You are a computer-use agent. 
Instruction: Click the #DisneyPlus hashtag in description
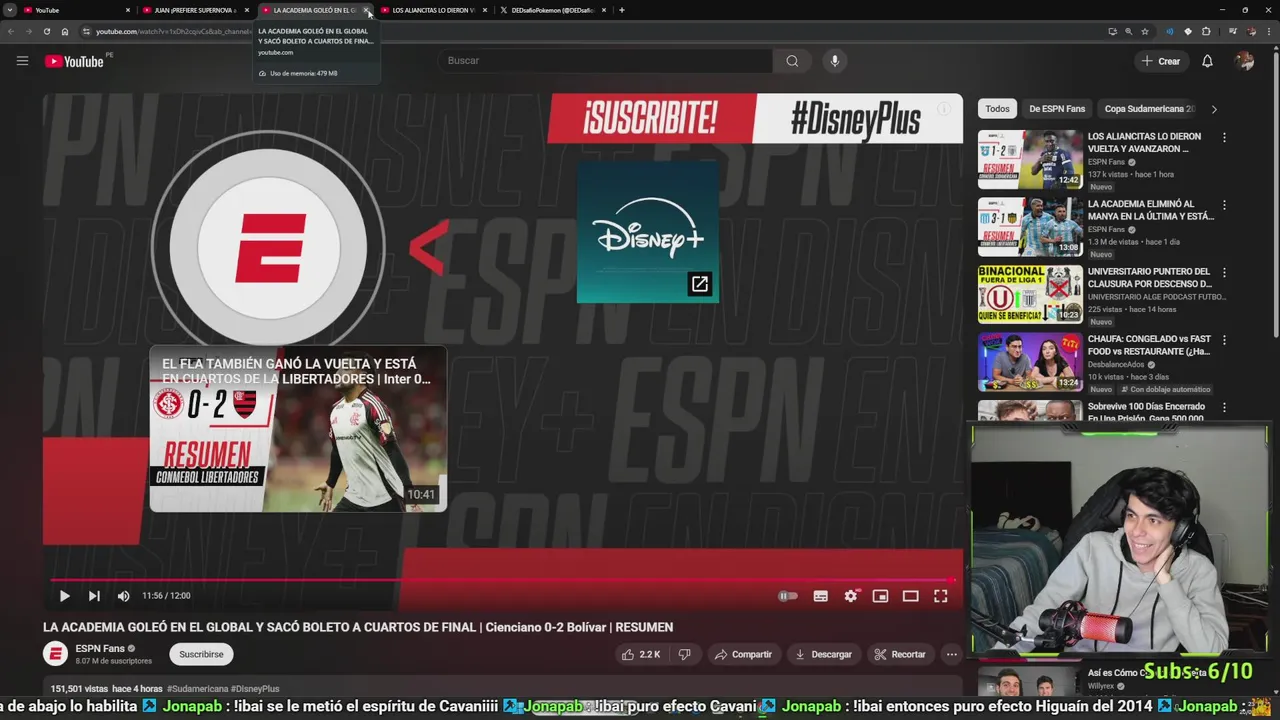pyautogui.click(x=255, y=689)
